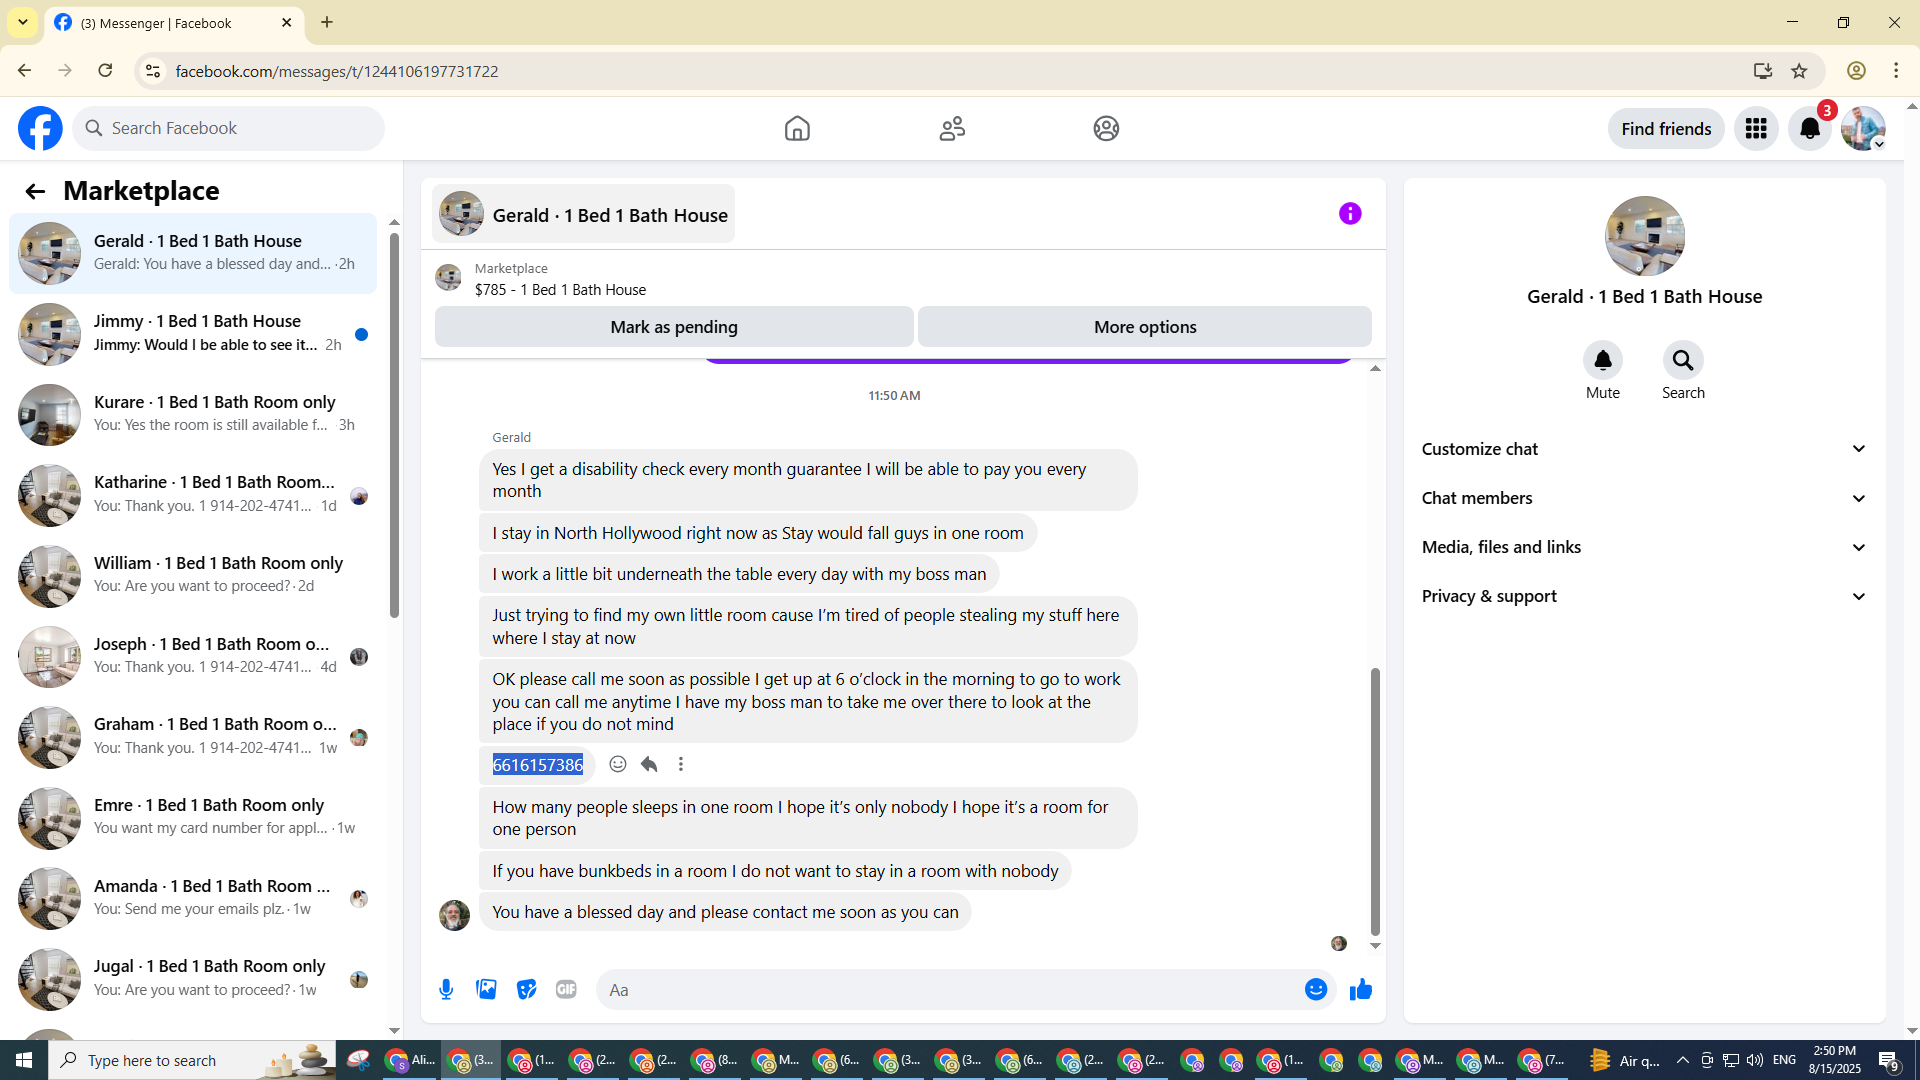
Task: Attach a photo using the image icon
Action: 486,990
